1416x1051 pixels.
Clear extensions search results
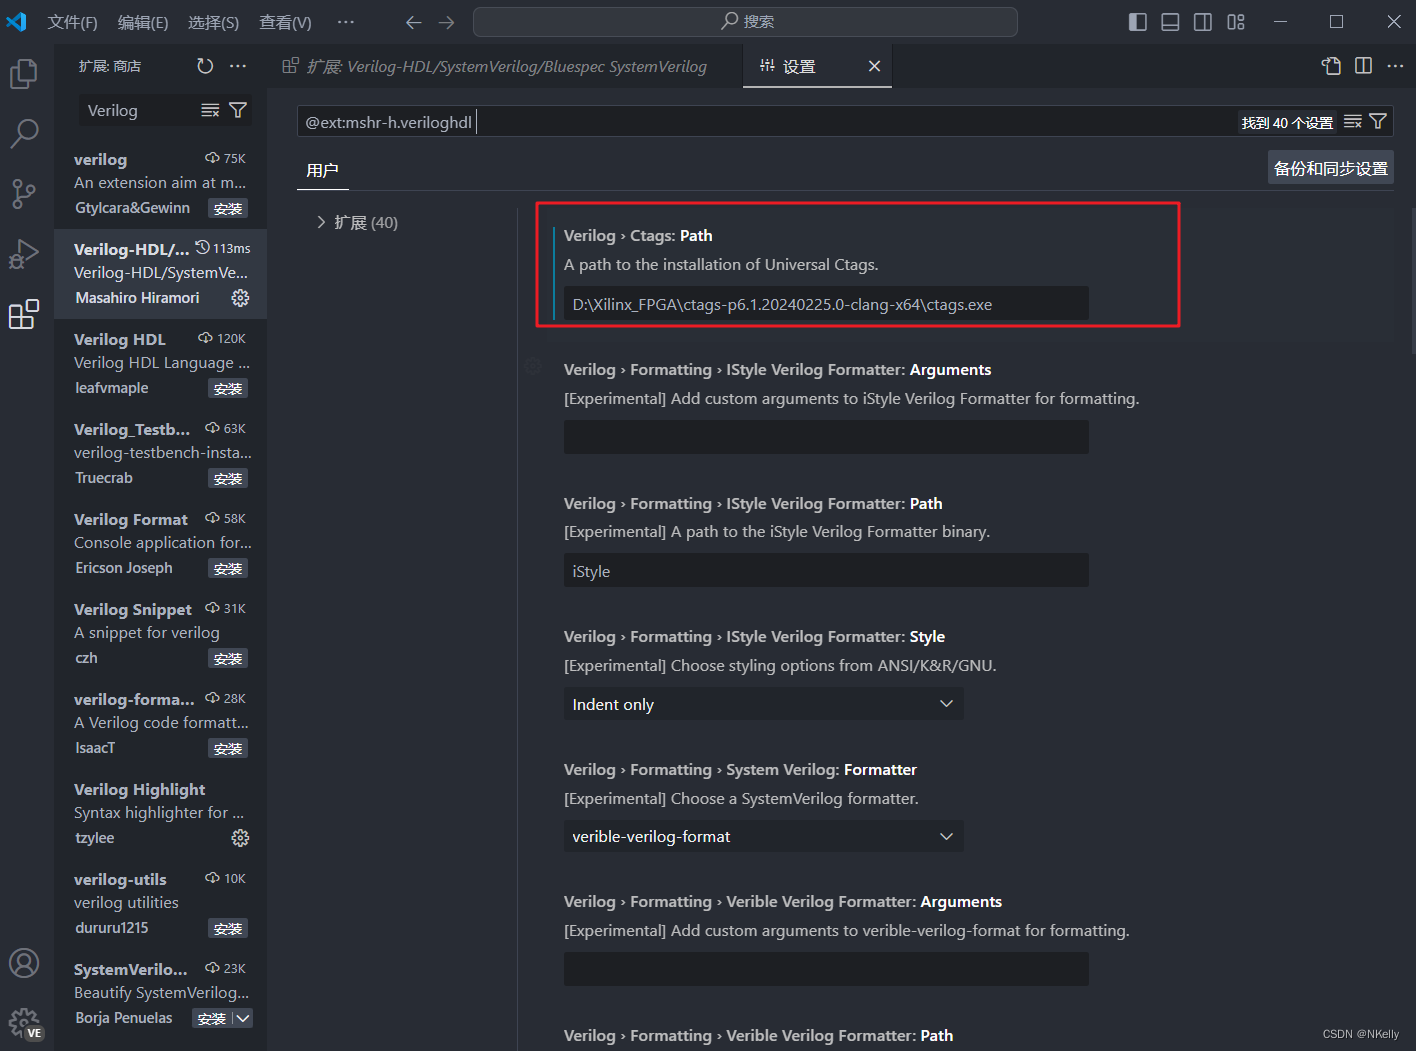tap(210, 110)
